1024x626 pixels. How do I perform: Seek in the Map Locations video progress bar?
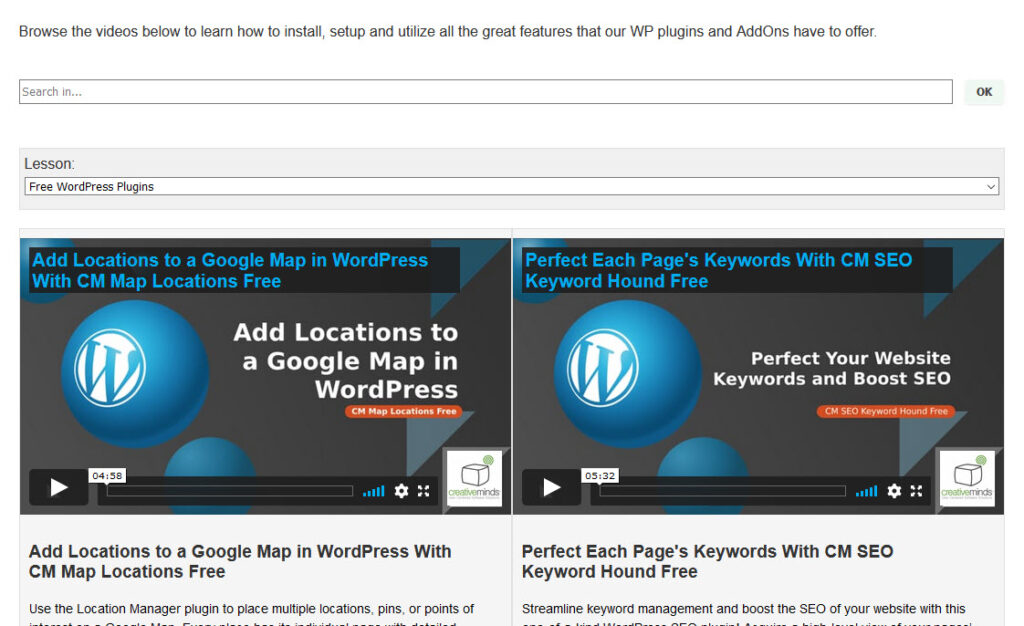(230, 491)
